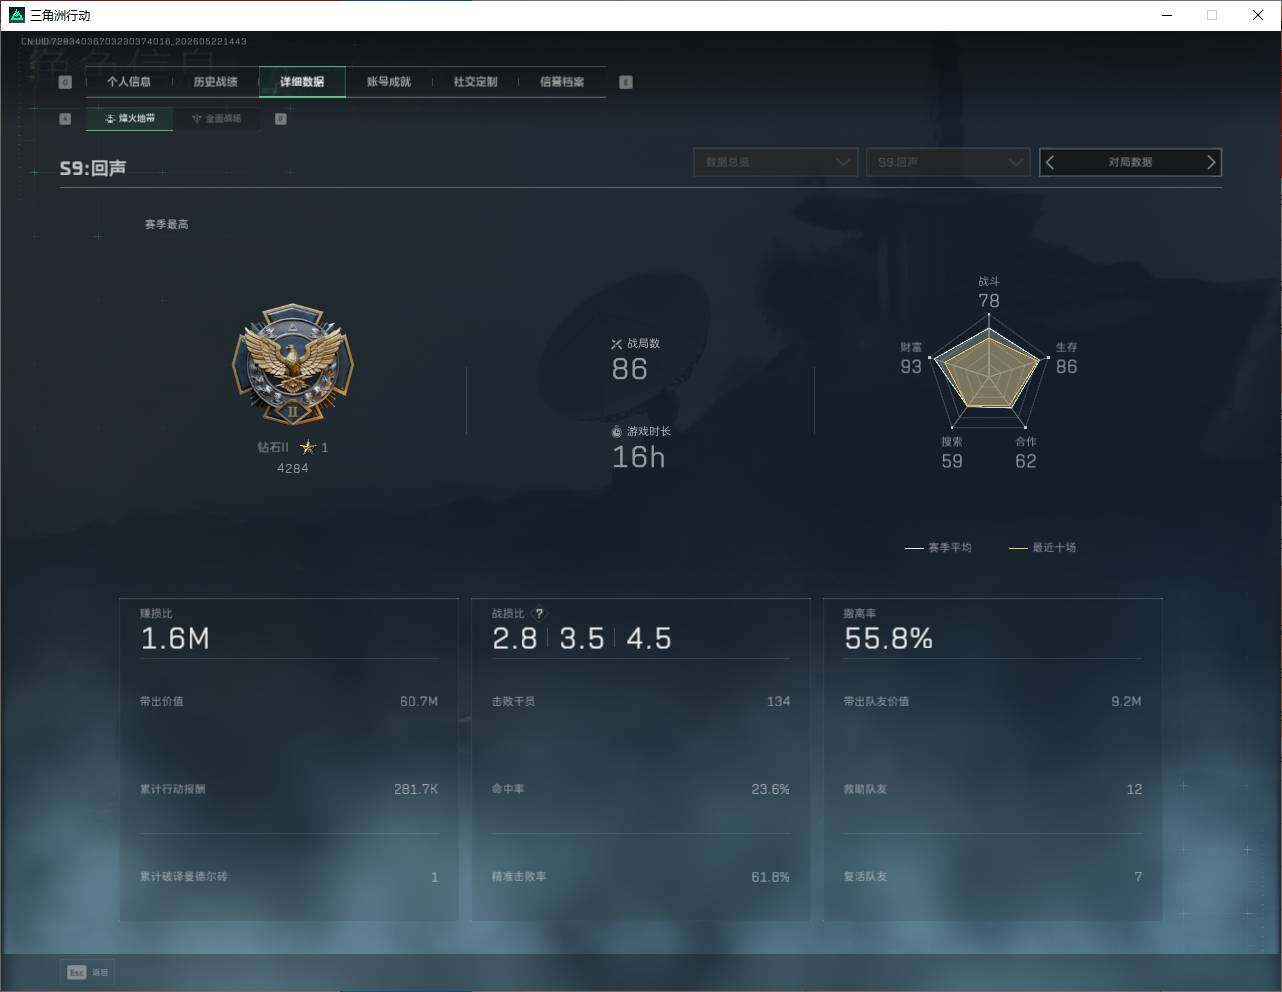Click the rank score 4284

(293, 469)
